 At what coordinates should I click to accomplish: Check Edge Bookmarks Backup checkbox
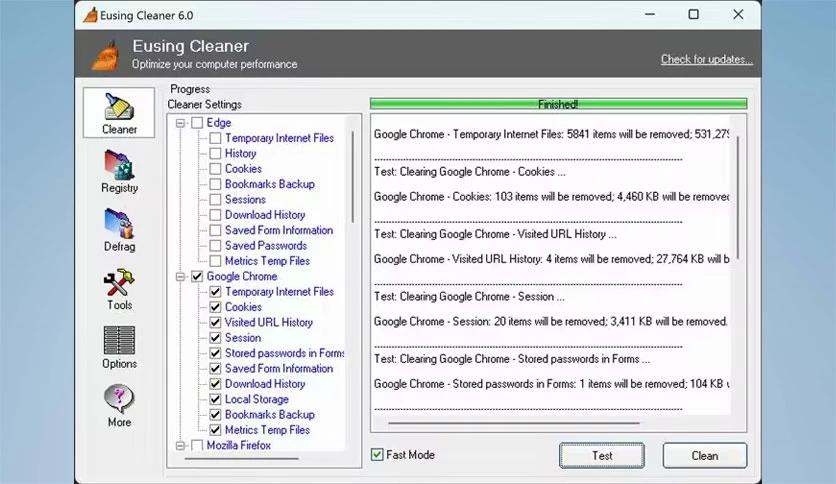click(x=215, y=184)
